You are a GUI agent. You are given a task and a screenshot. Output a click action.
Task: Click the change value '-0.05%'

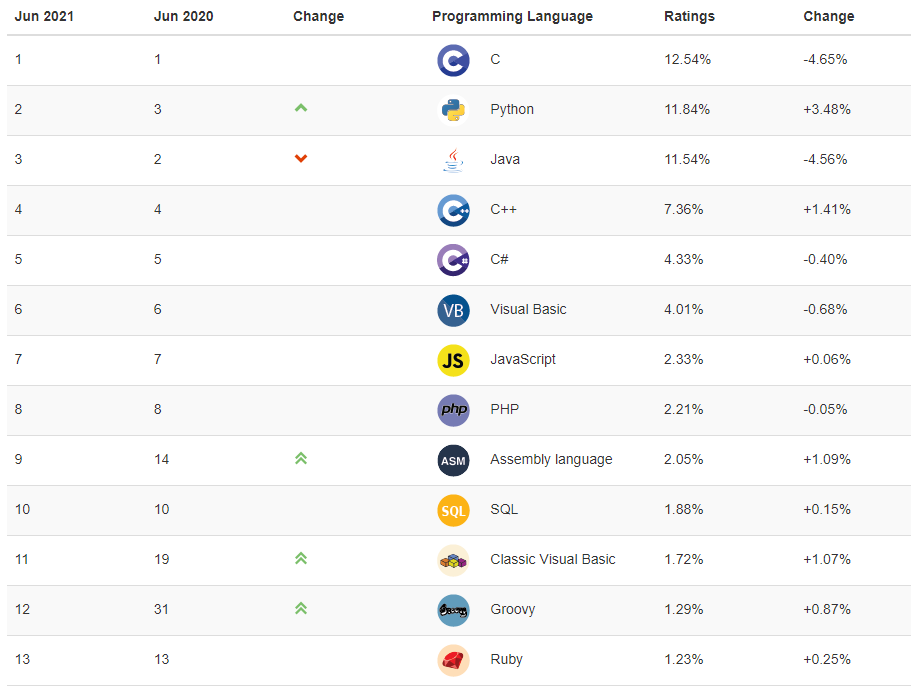tap(826, 409)
